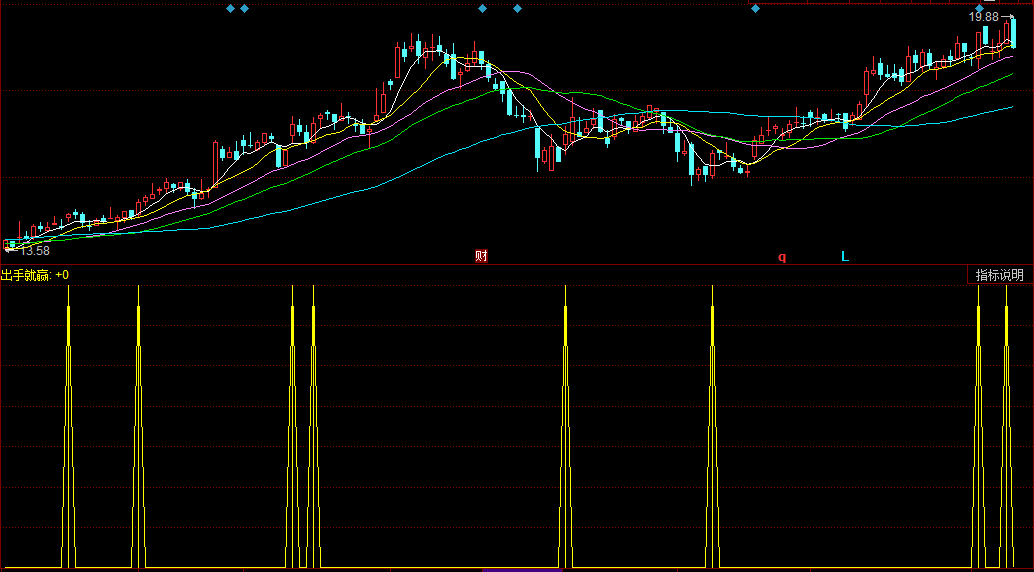Screen dimensions: 1034x572
Task: Click the red 财 financial marker
Action: 481,256
